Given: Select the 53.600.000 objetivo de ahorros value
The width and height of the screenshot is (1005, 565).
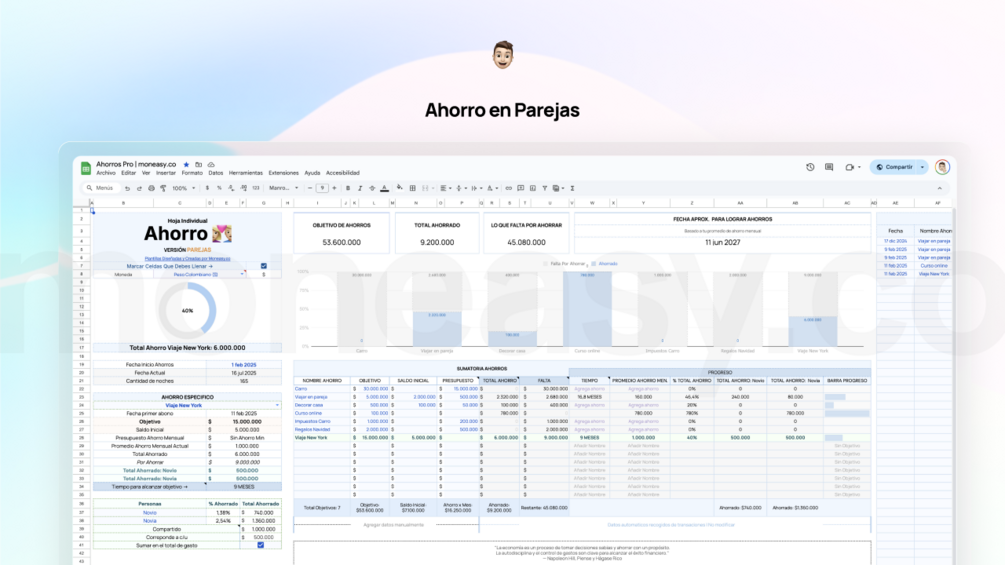Looking at the screenshot, I should point(341,243).
